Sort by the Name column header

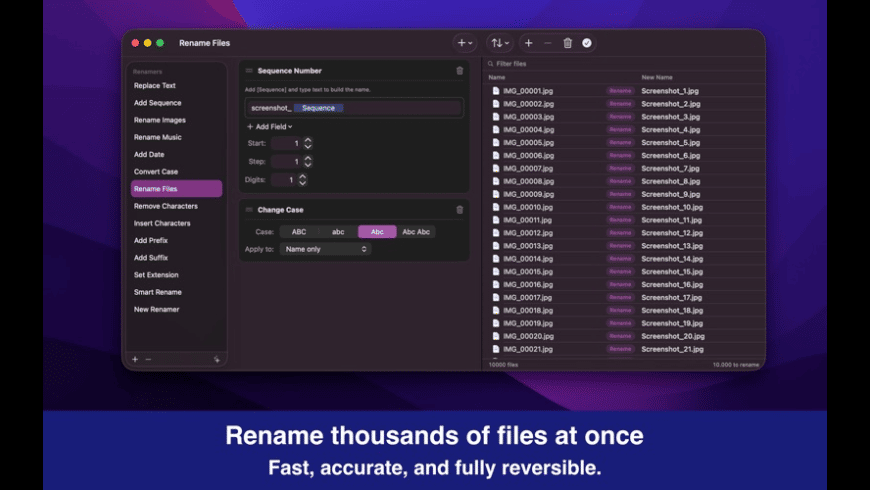[x=497, y=77]
